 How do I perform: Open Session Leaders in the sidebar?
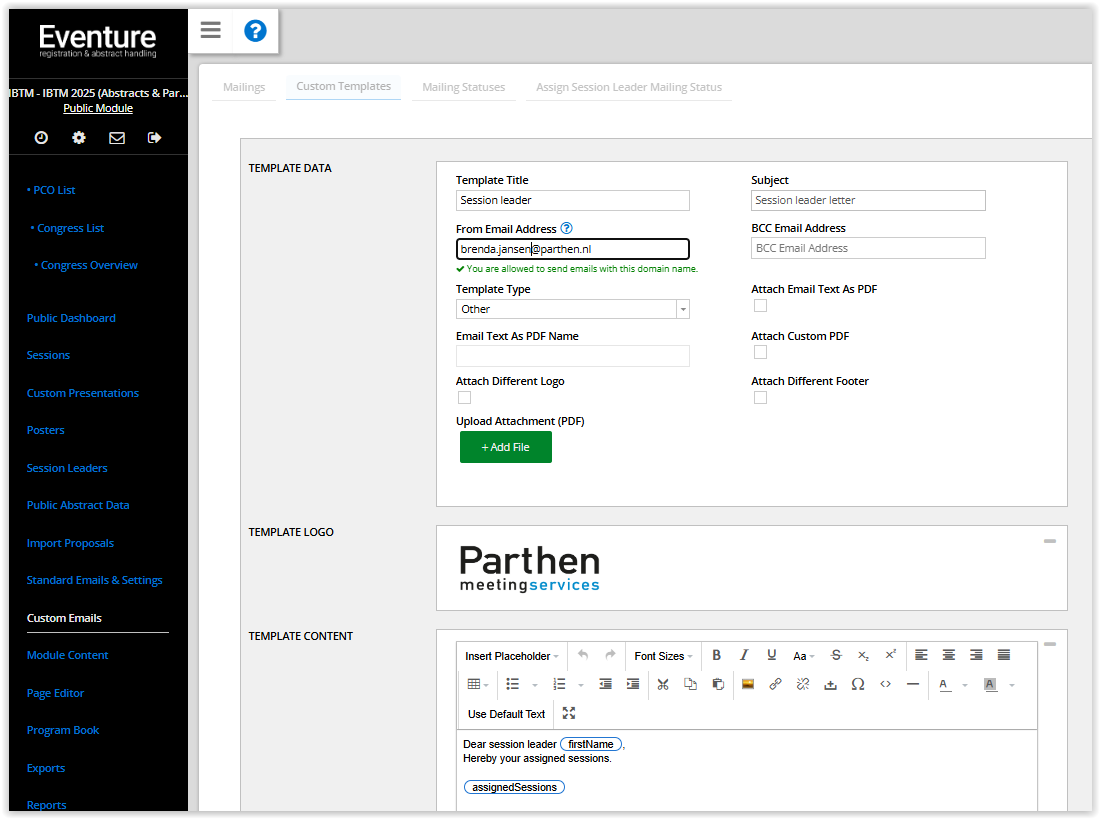pyautogui.click(x=67, y=468)
